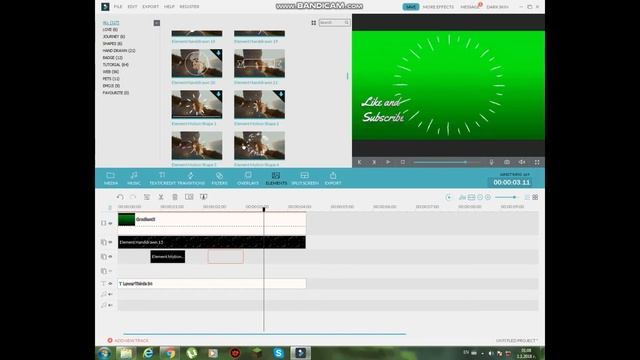
Task: Take a snapshot with camera icon
Action: pyautogui.click(x=507, y=162)
